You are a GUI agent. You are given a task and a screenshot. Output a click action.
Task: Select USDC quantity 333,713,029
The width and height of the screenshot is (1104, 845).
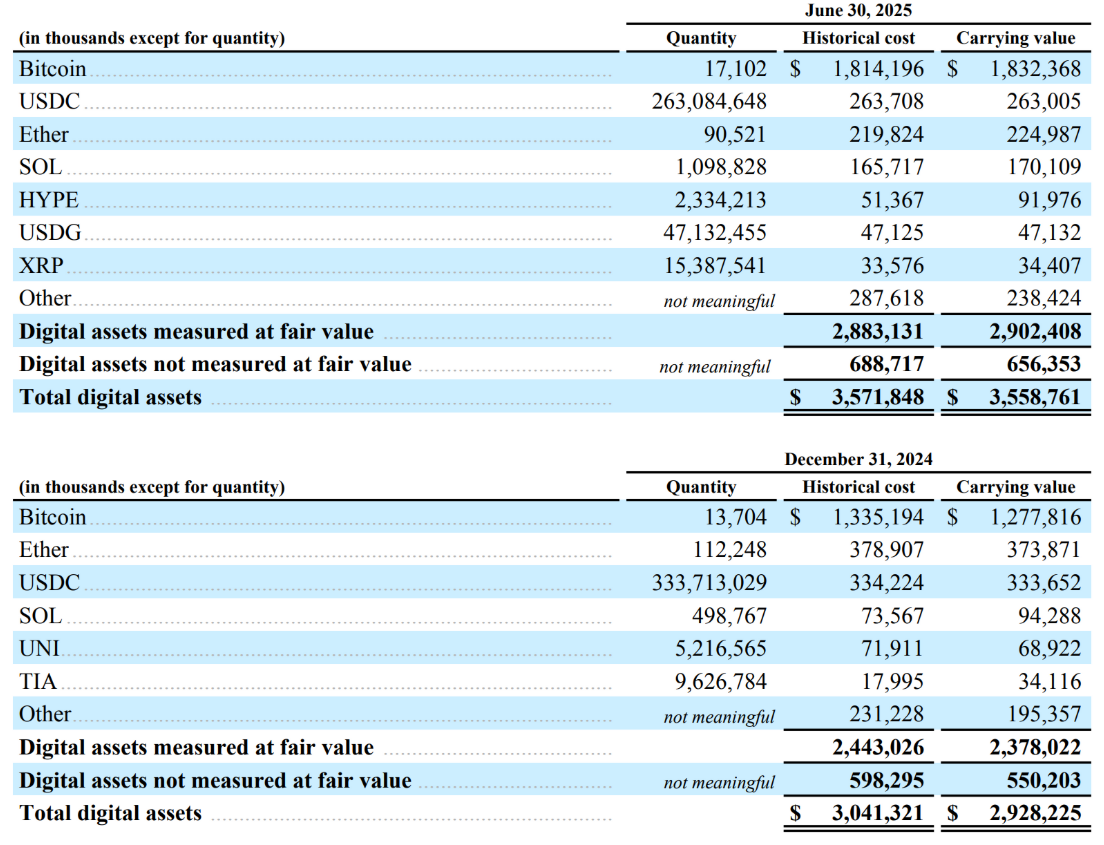pos(709,583)
